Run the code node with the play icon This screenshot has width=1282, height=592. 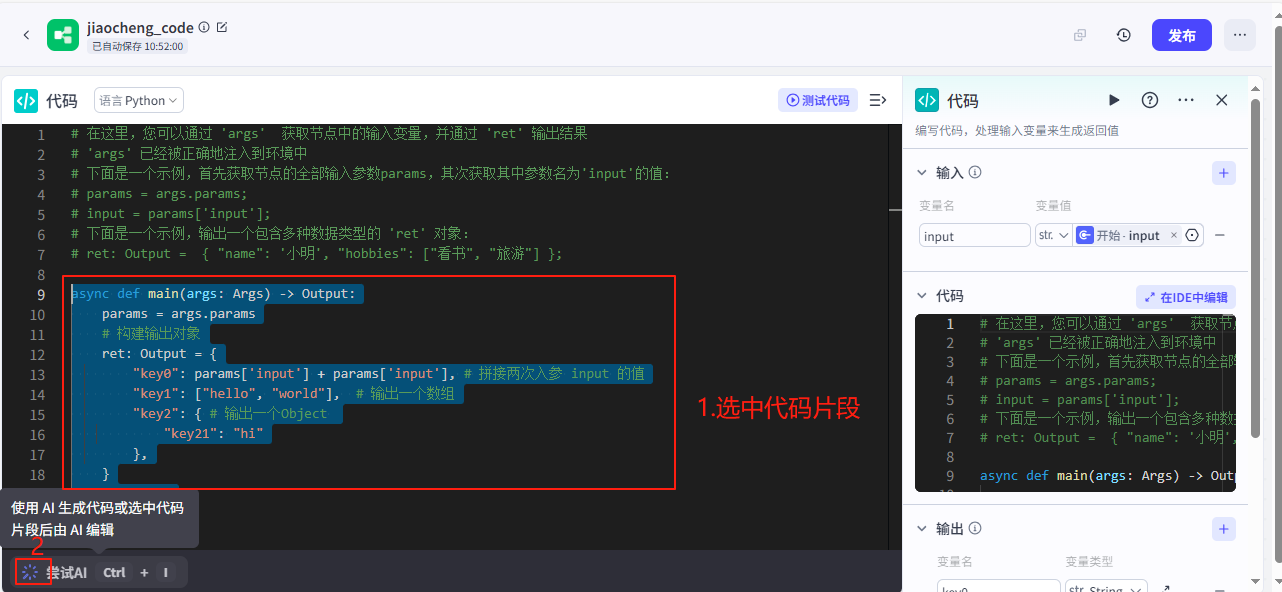click(x=1114, y=100)
